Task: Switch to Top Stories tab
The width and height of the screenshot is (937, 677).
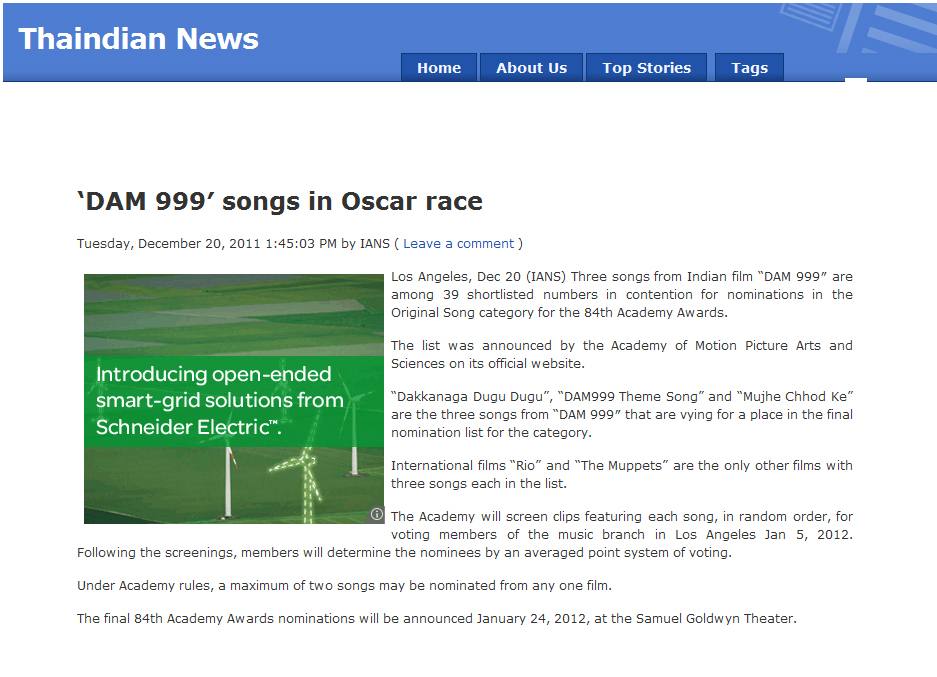Action: click(x=646, y=68)
